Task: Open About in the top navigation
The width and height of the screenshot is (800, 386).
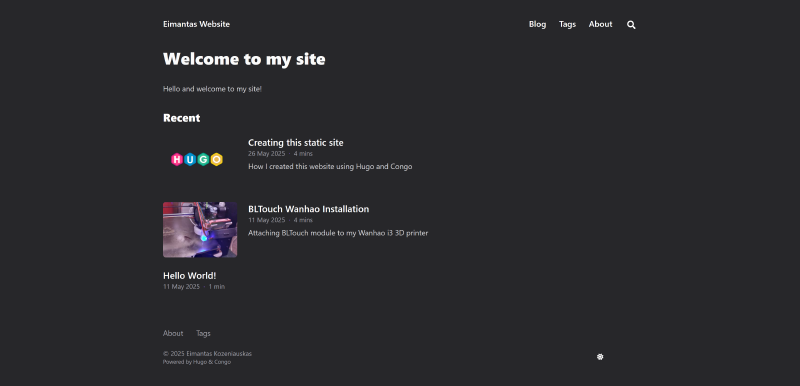Action: [x=601, y=24]
